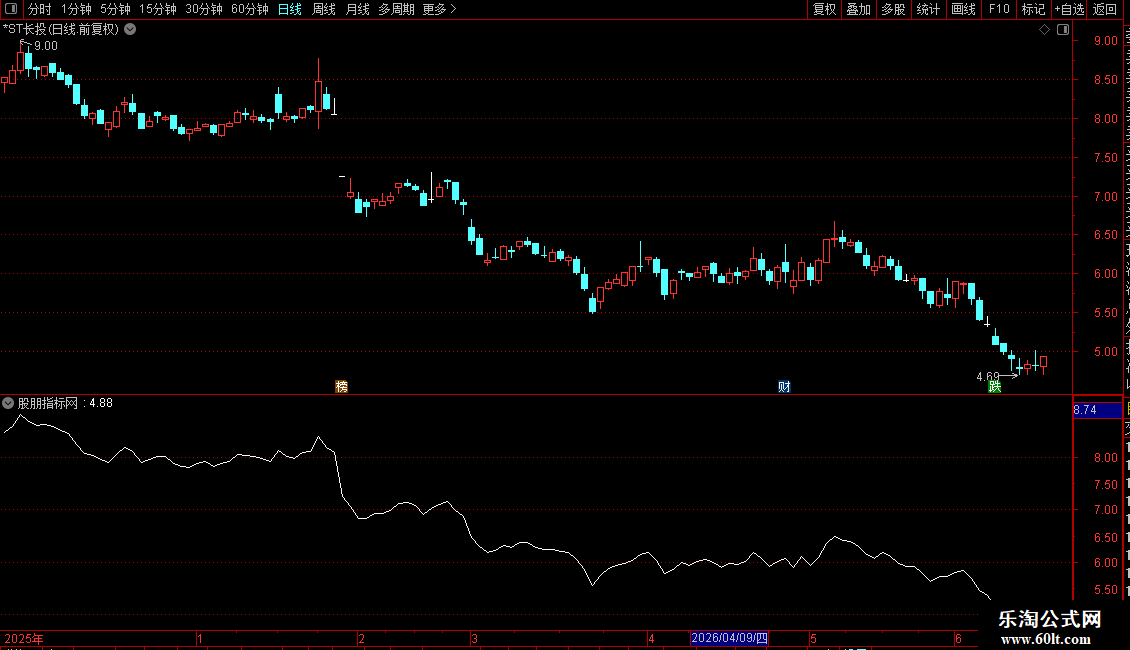This screenshot has width=1130, height=650.
Task: Click the 2025年 time axis label
Action: click(x=24, y=638)
